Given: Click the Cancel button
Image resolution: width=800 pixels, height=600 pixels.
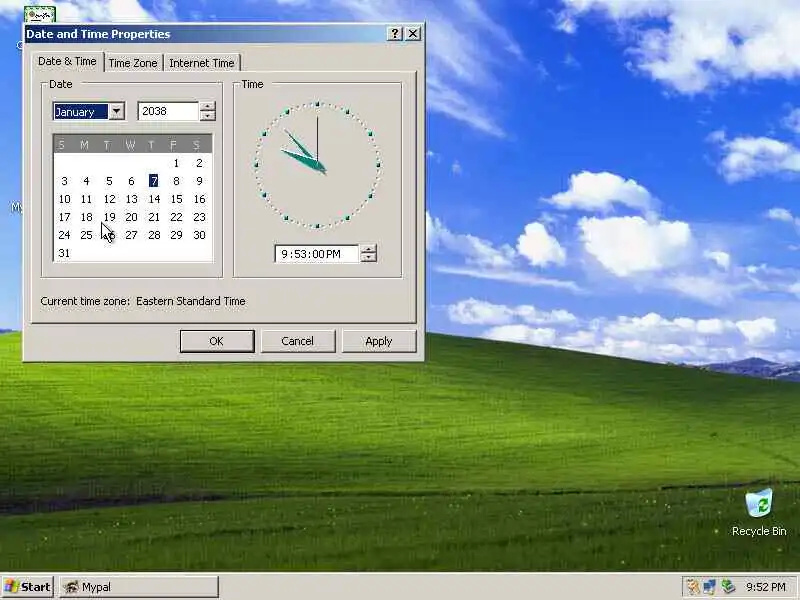Looking at the screenshot, I should [297, 341].
